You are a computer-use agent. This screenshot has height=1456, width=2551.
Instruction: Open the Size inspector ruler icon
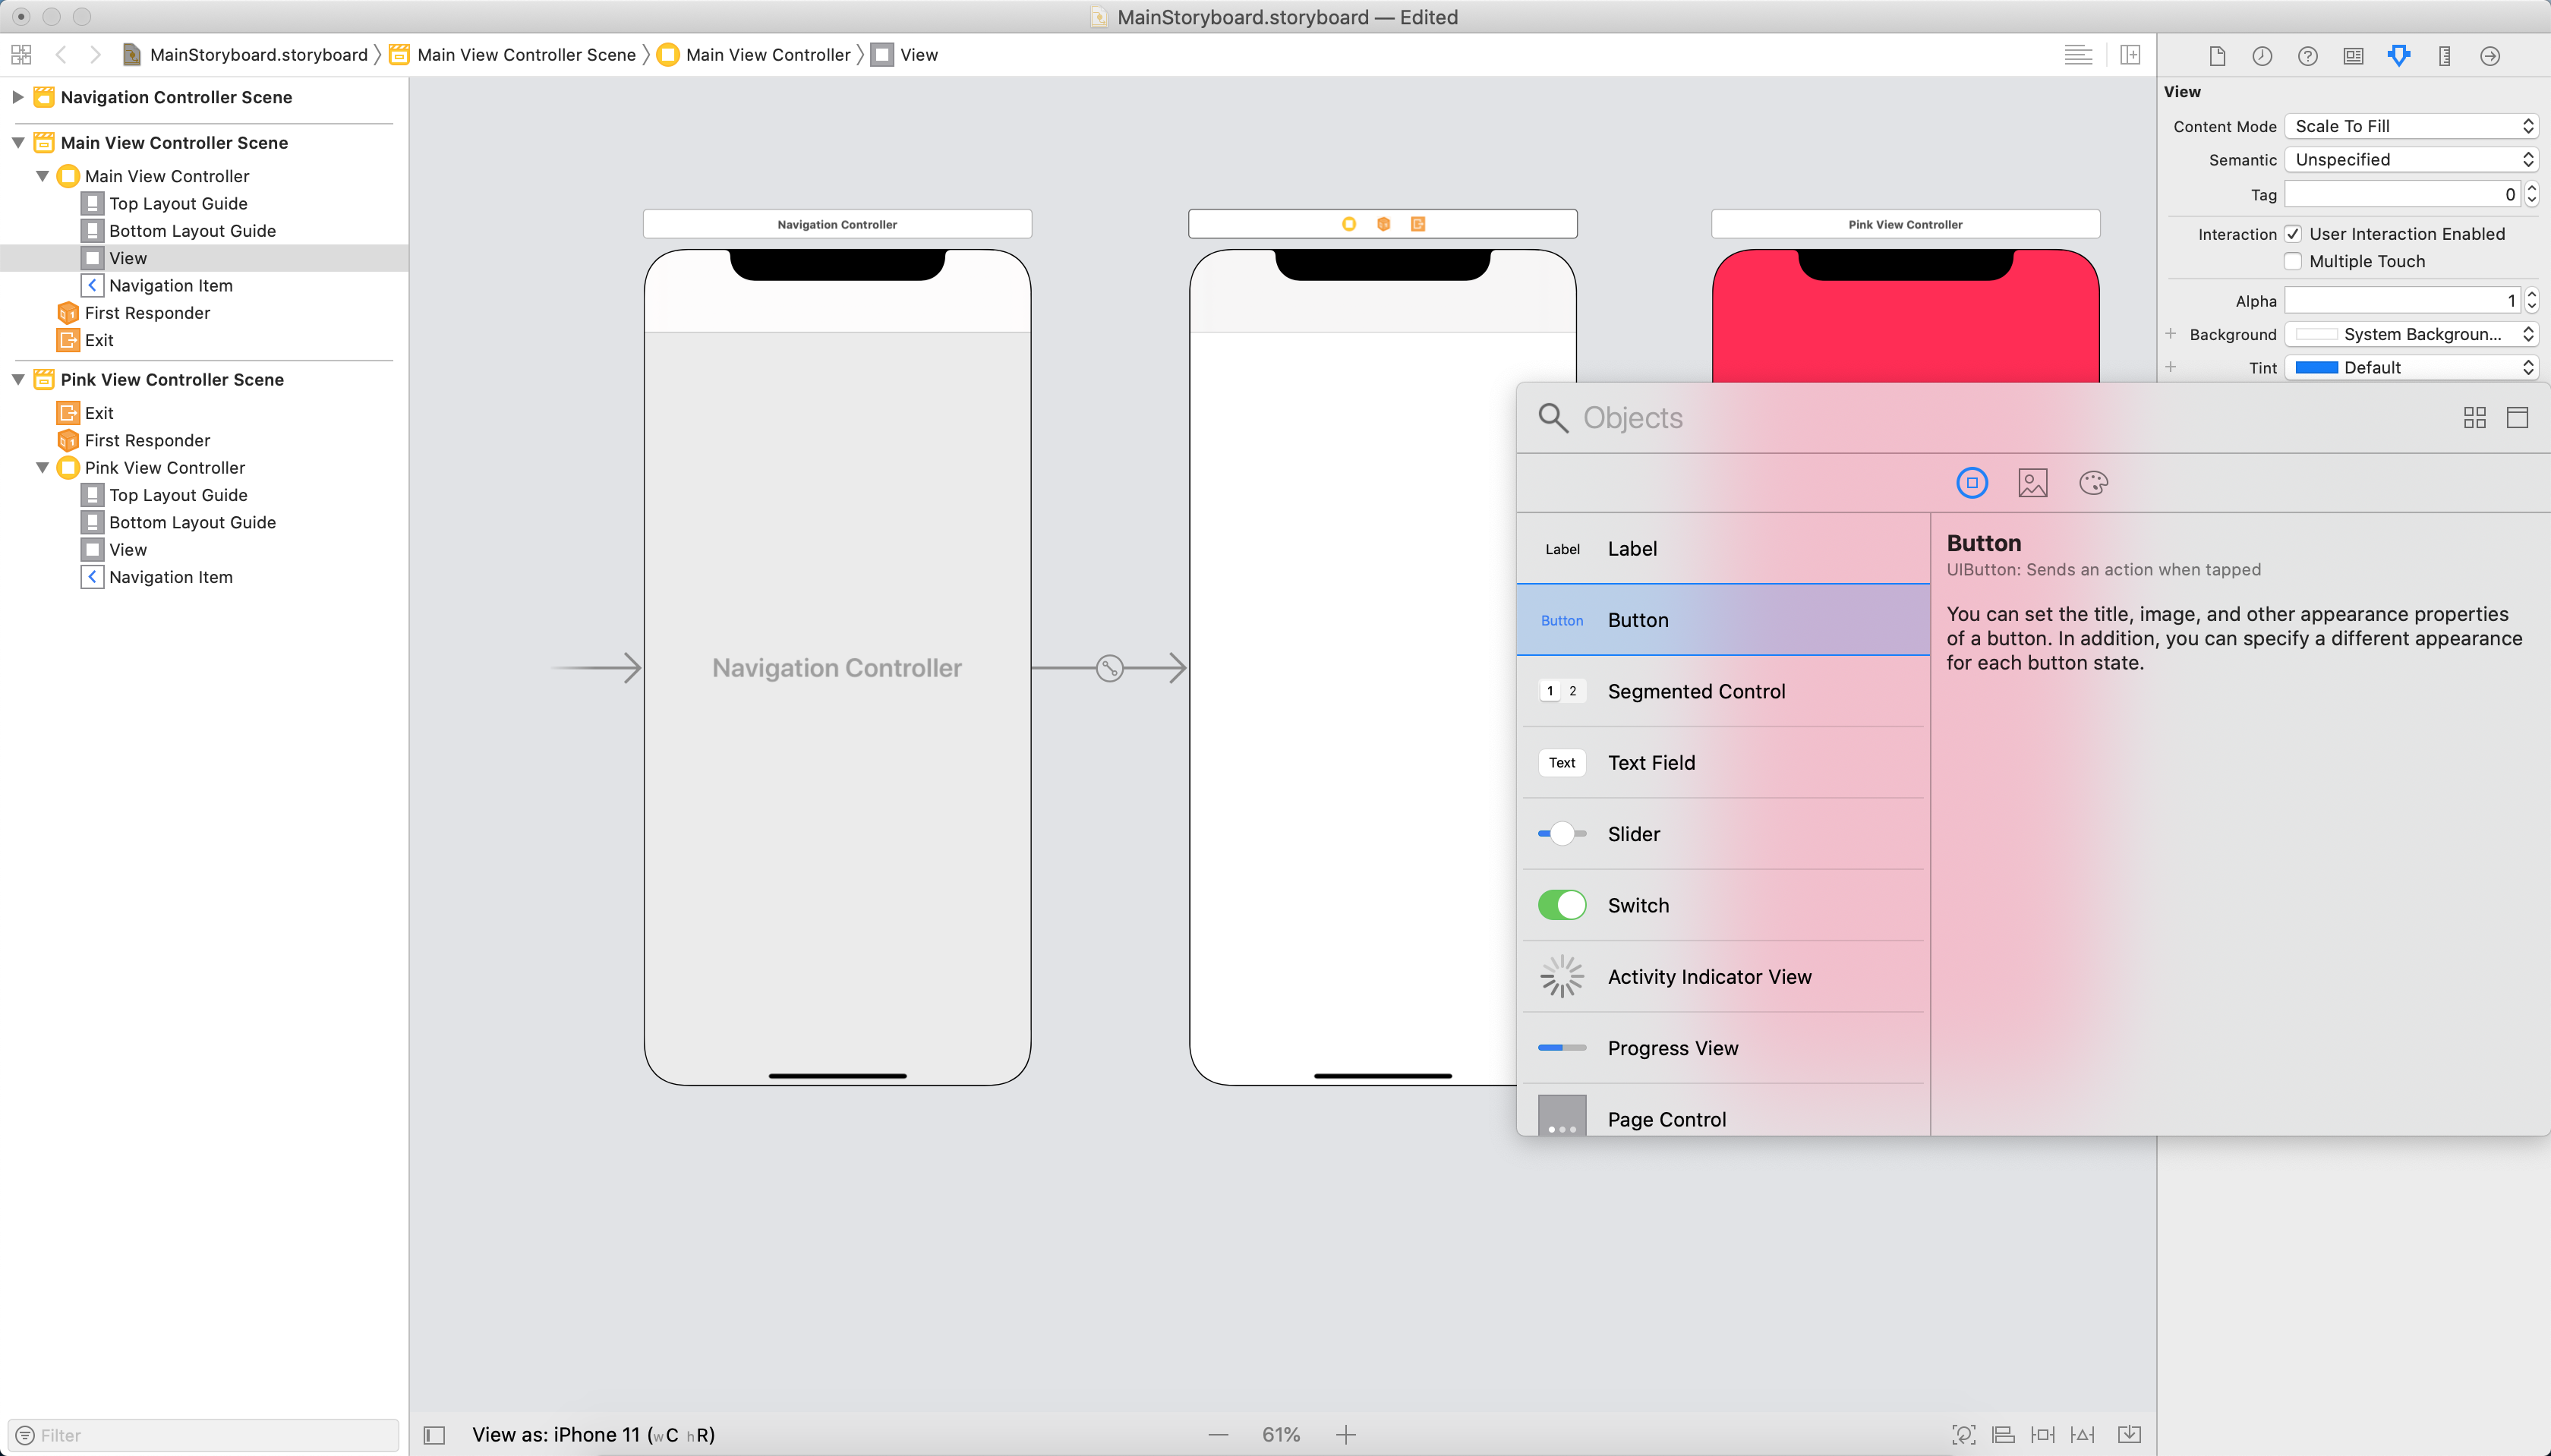tap(2444, 56)
